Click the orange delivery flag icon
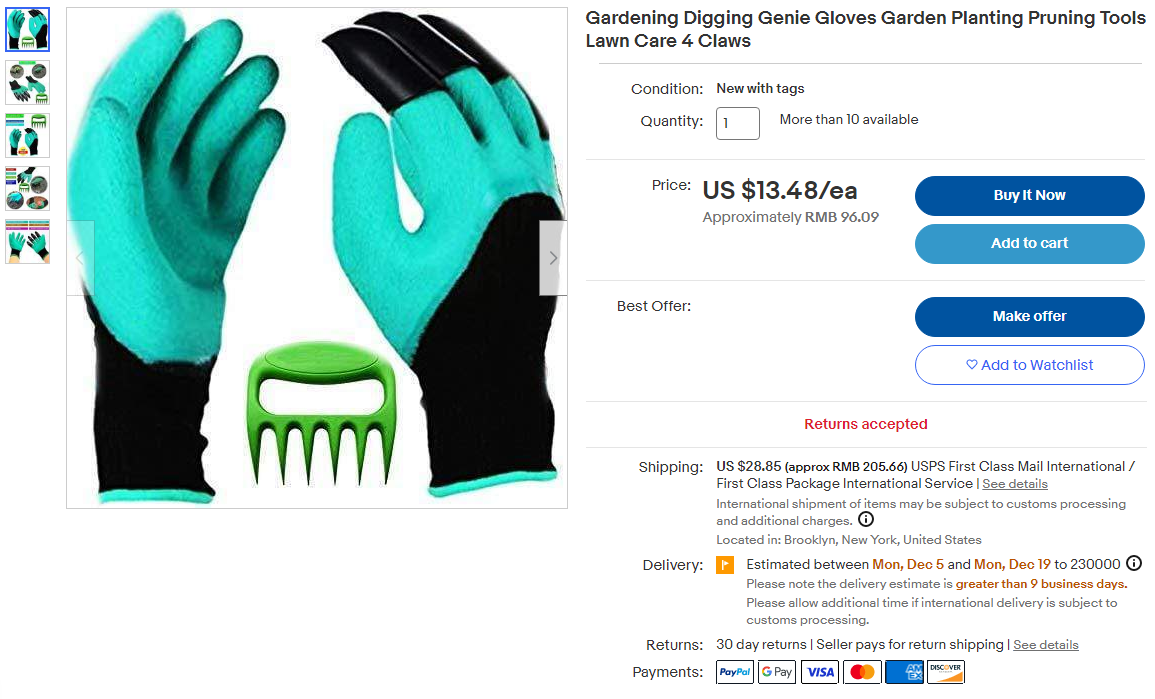1155x699 pixels. click(x=725, y=565)
